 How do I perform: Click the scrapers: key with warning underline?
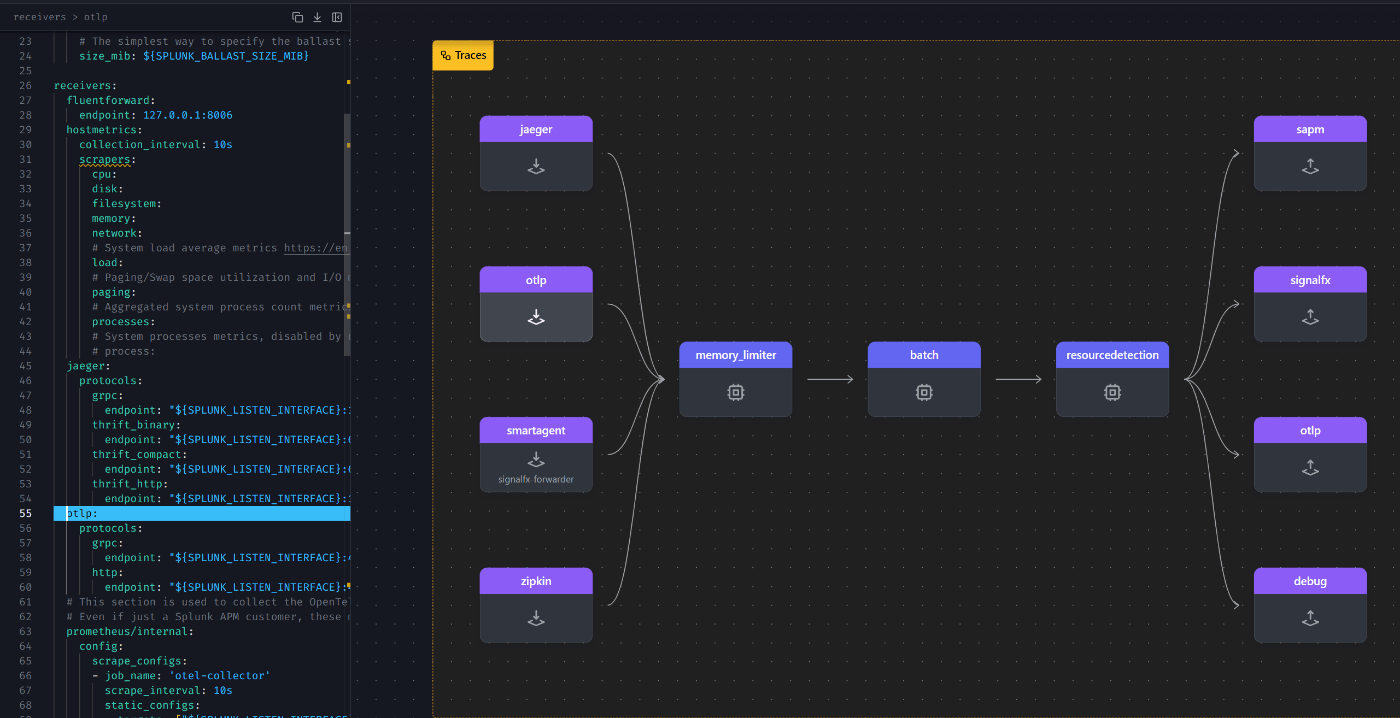[107, 160]
